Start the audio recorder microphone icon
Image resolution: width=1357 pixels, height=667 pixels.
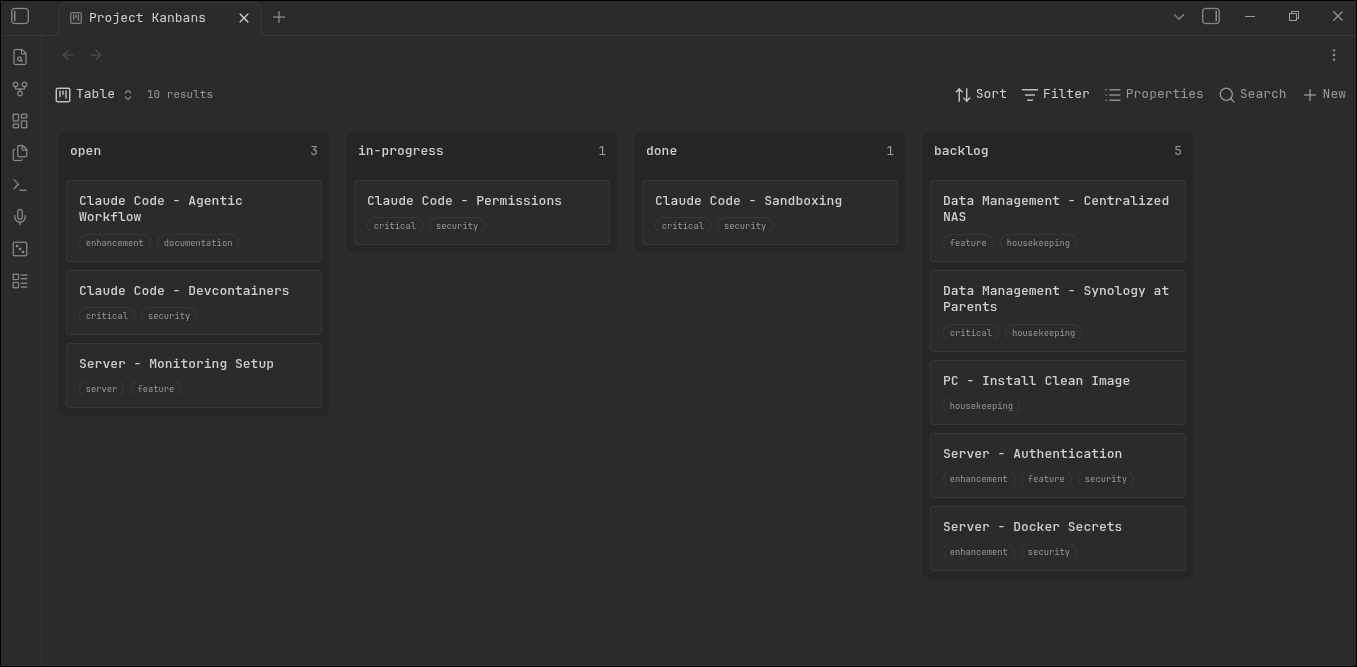[x=20, y=217]
